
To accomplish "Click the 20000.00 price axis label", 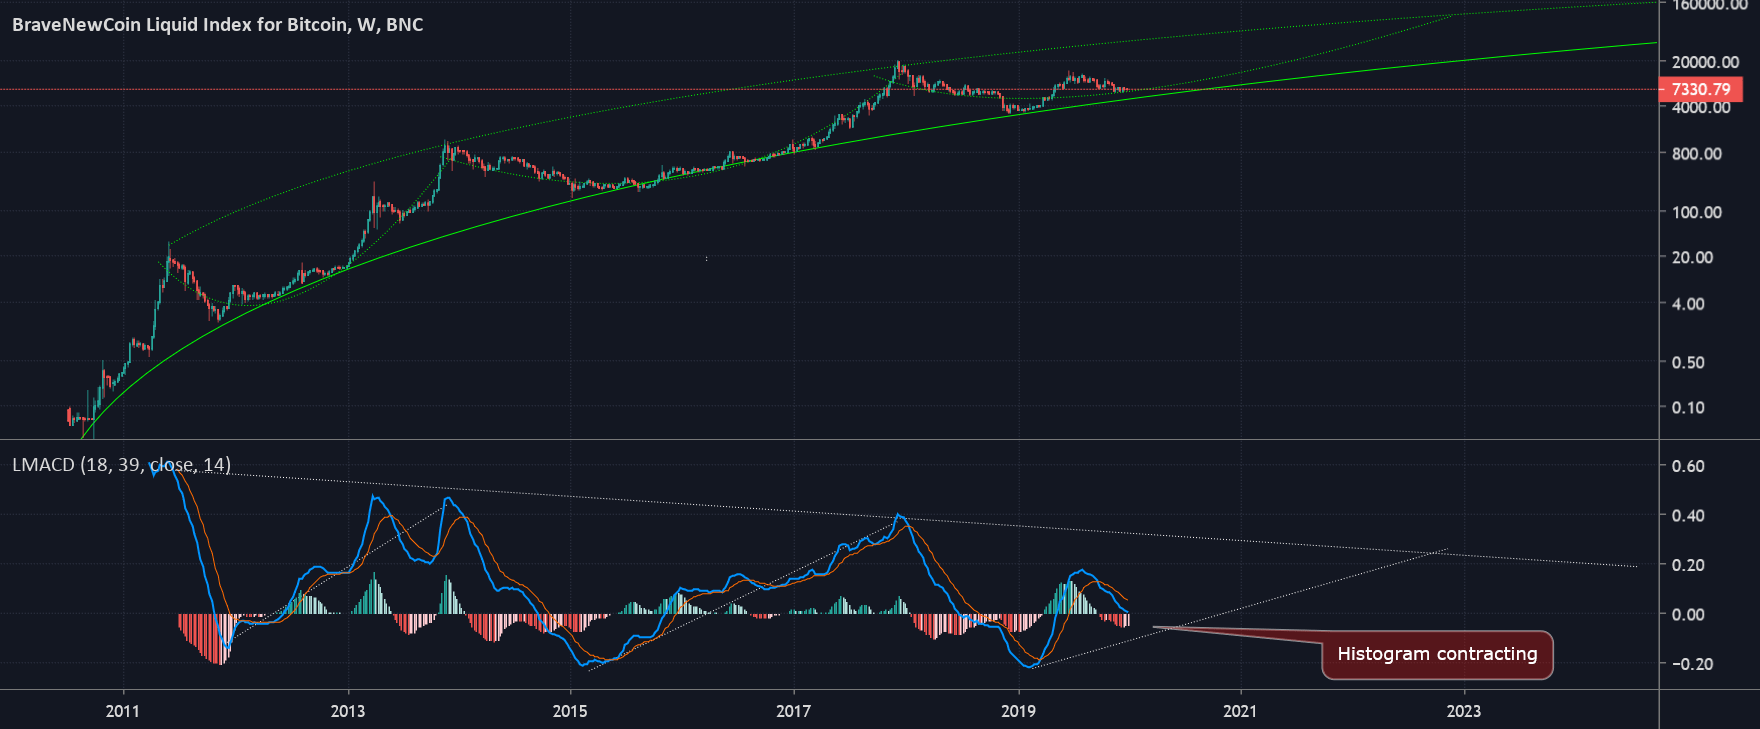I will coord(1705,62).
